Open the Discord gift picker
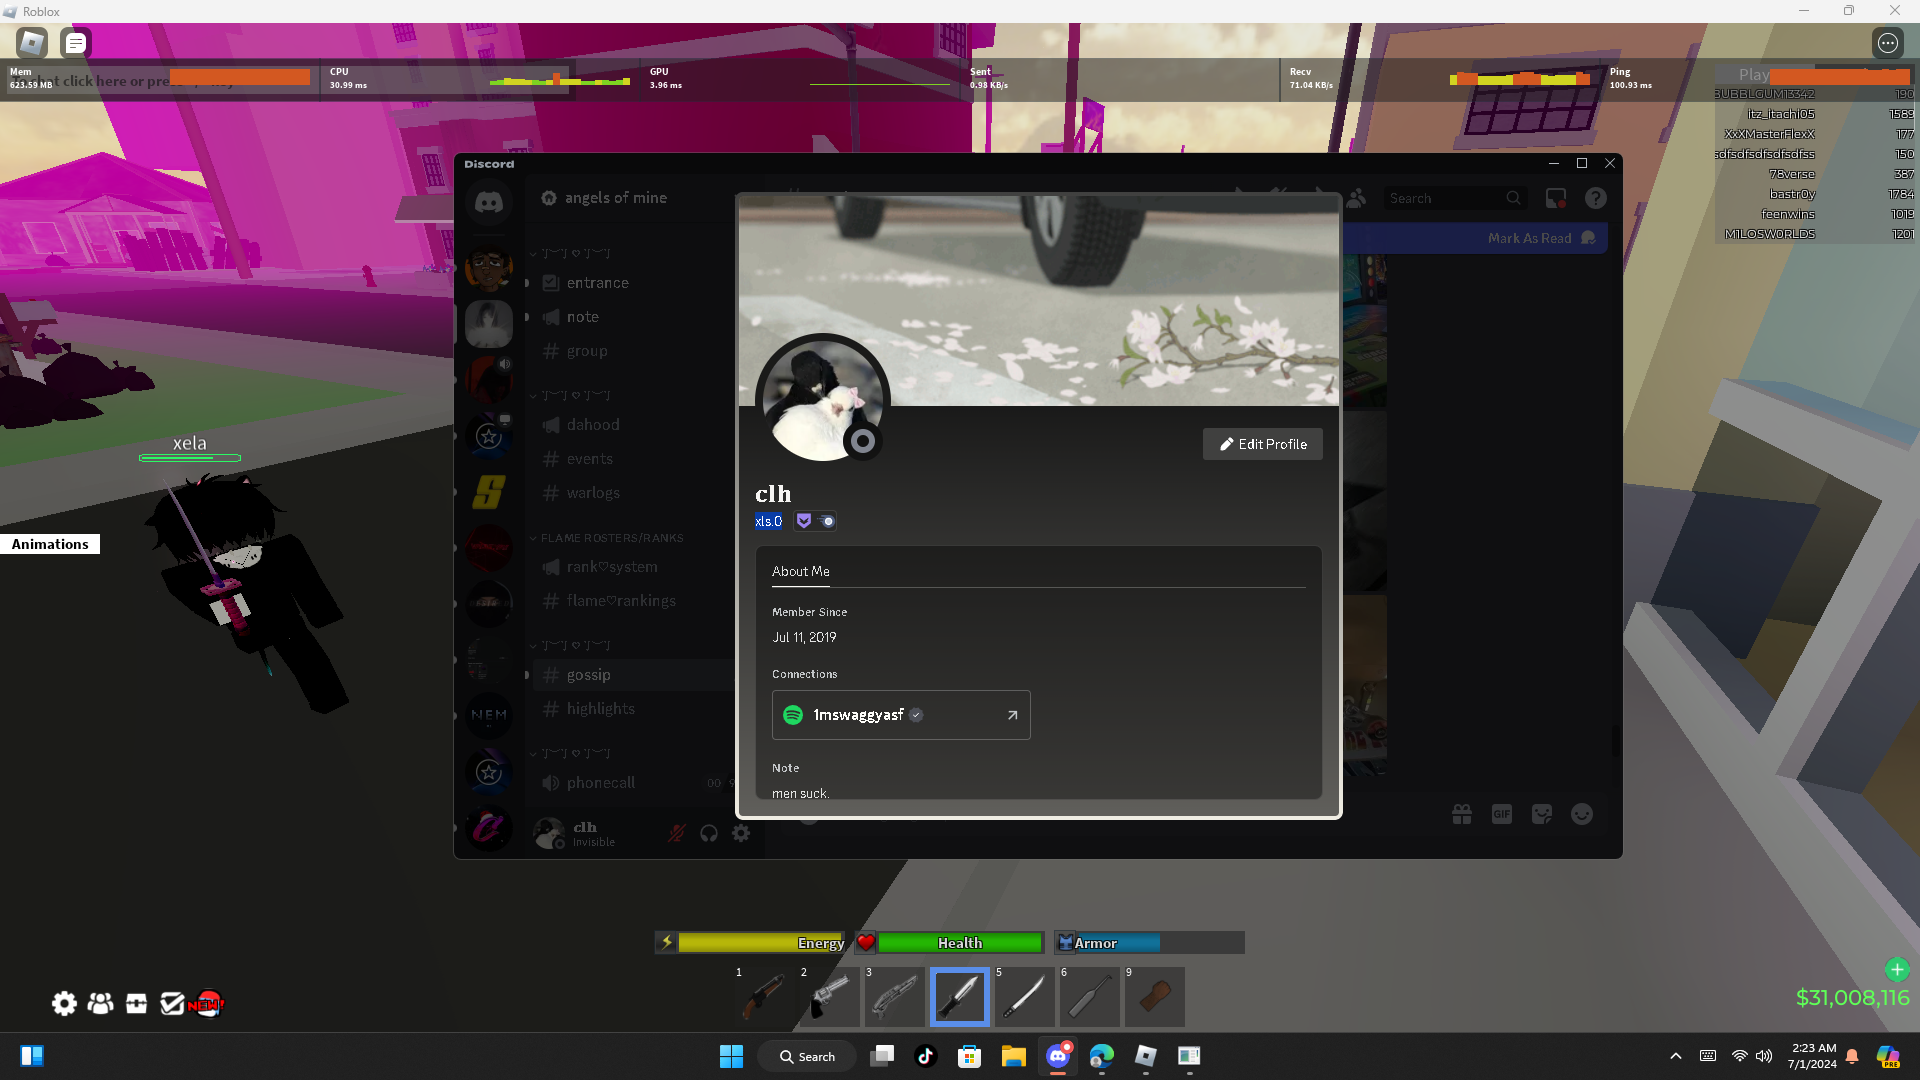 pyautogui.click(x=1462, y=815)
